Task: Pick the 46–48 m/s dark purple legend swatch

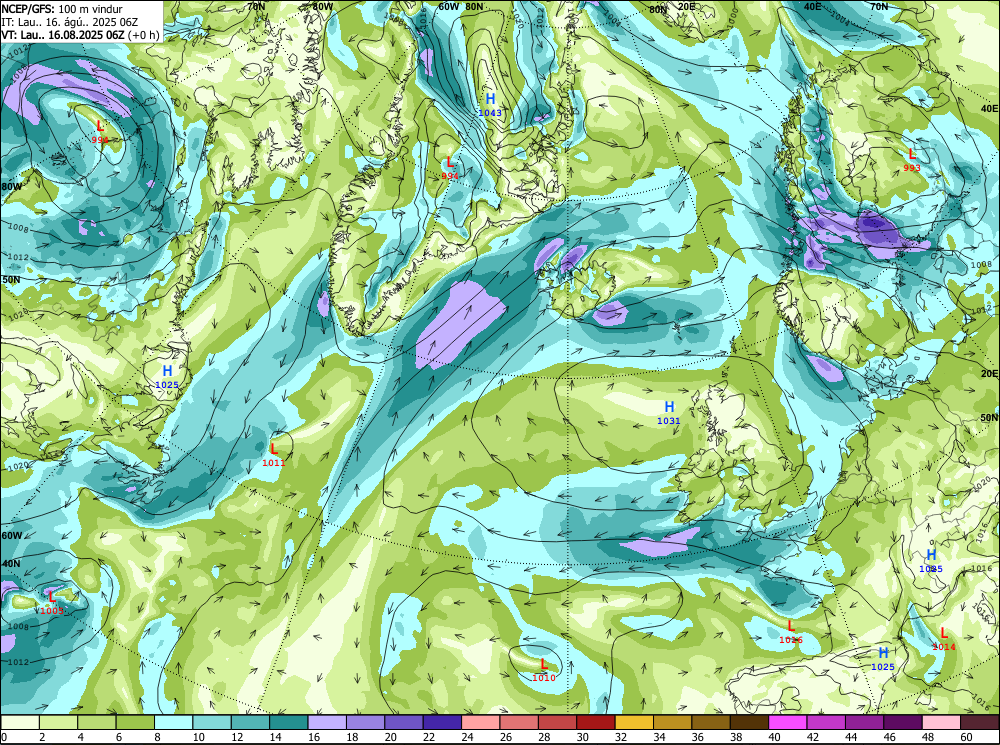Action: [x=903, y=722]
